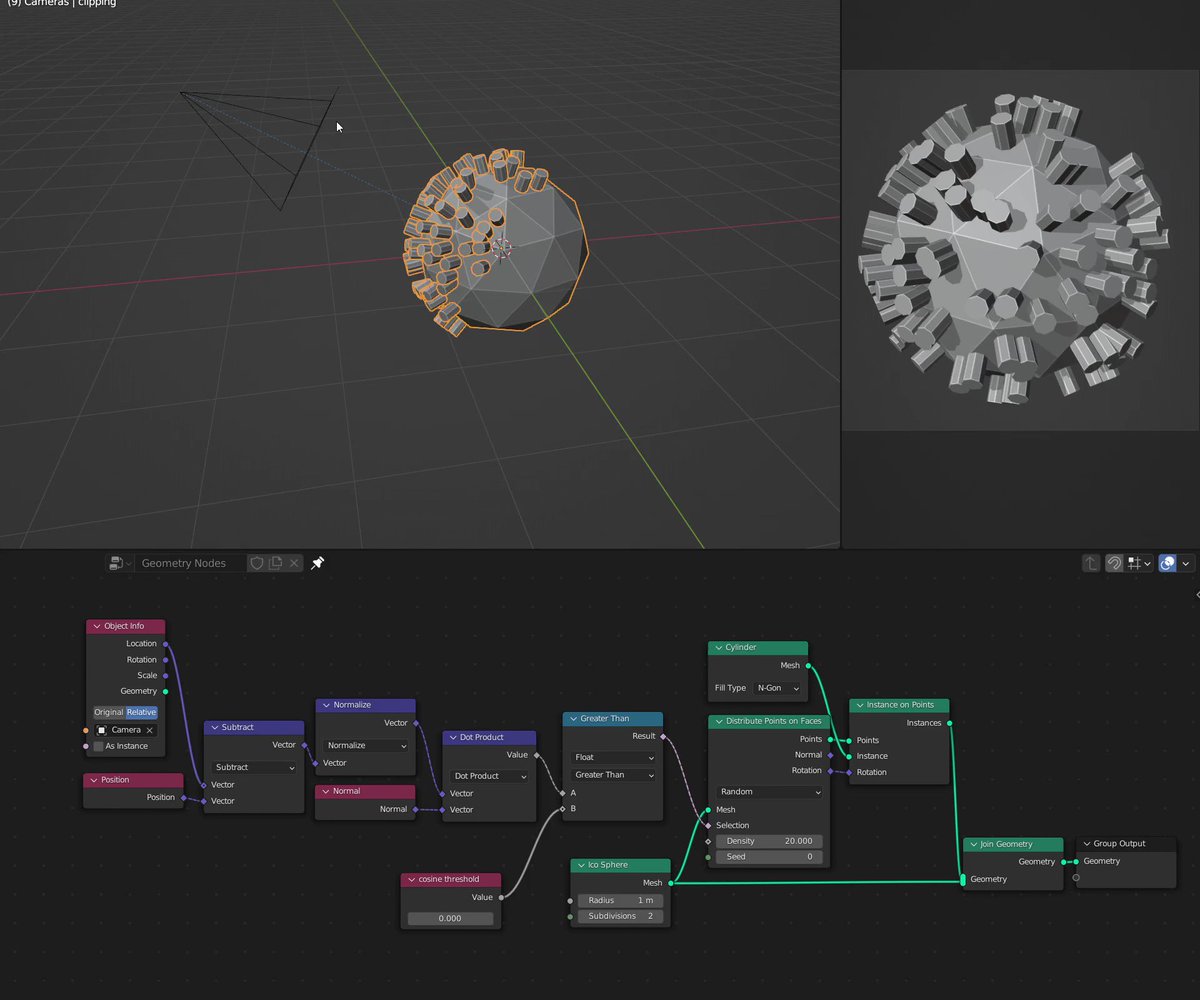
Task: Collapse the cosine threshold node
Action: 411,879
